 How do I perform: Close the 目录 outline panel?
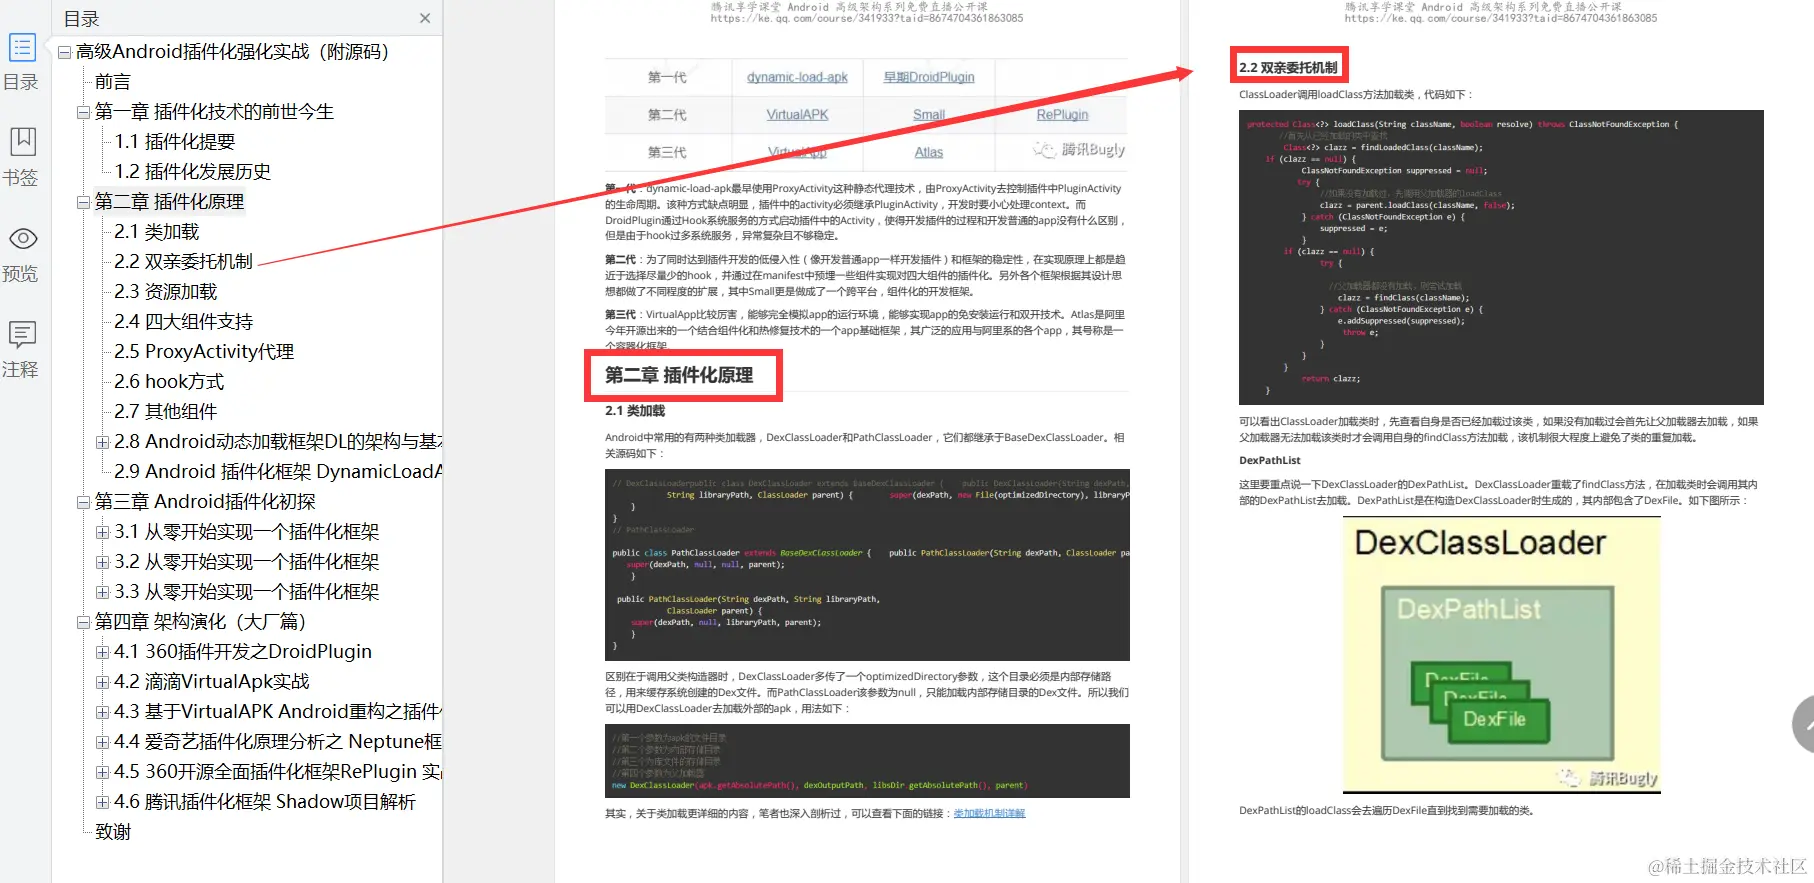tap(425, 18)
